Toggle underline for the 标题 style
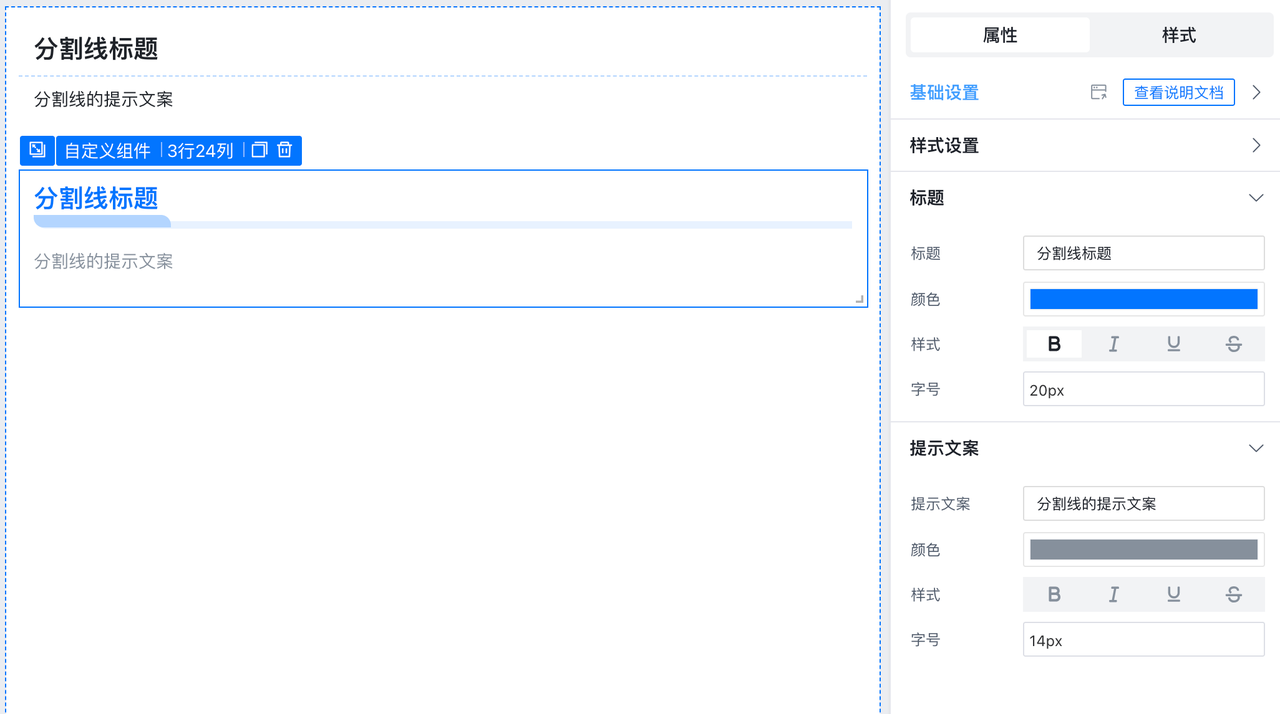 (x=1174, y=344)
